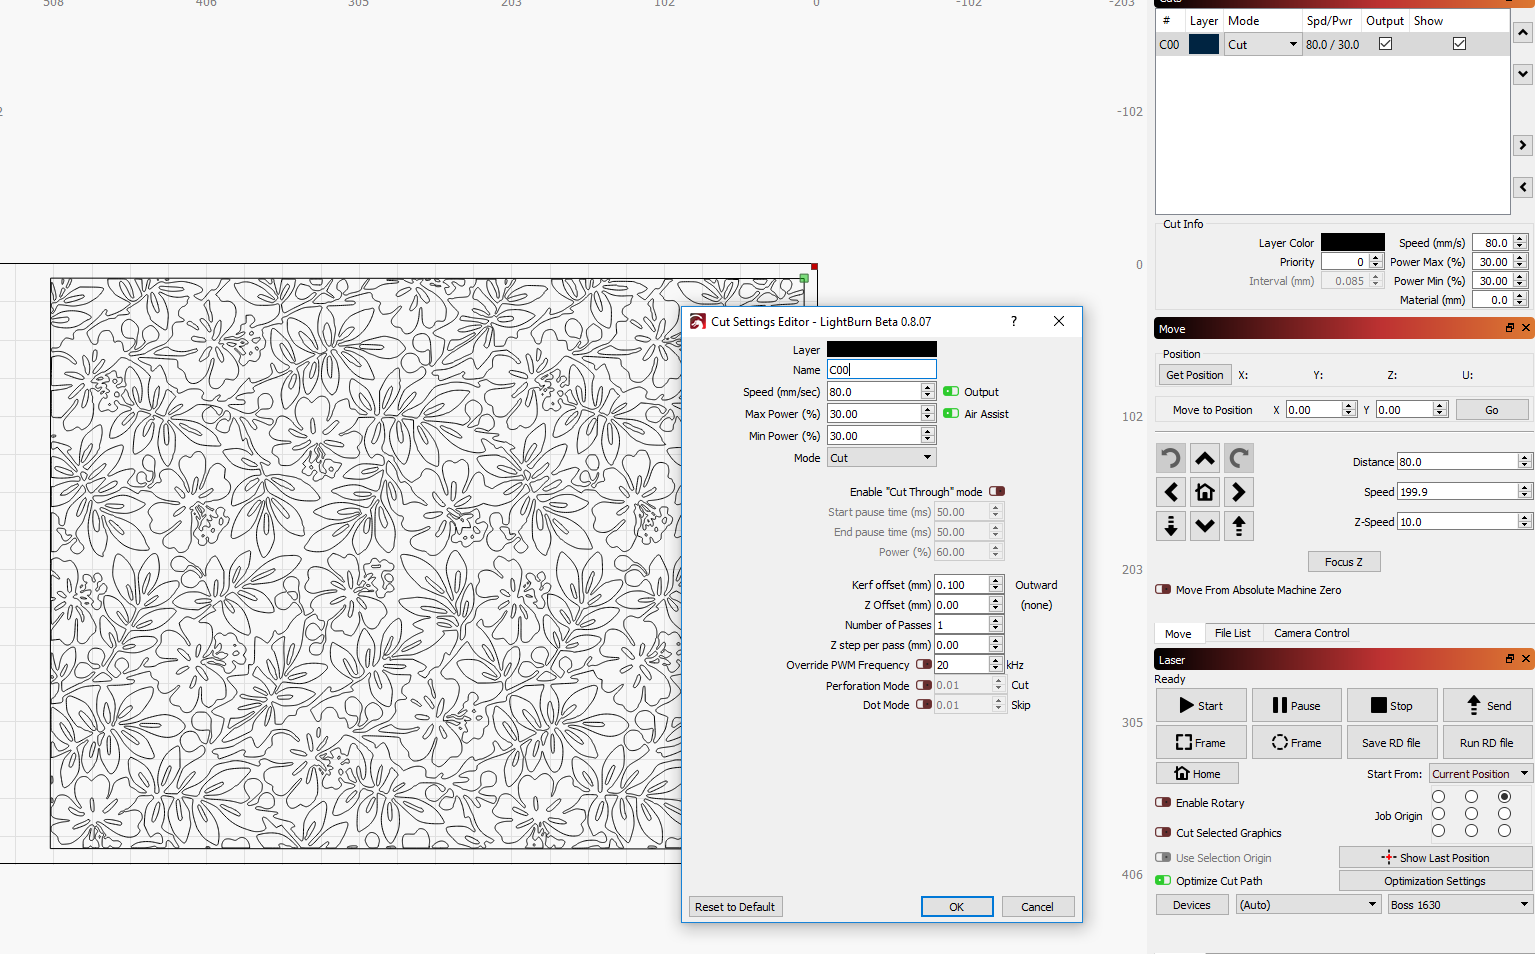
Task: Set Job Origin to top-left
Action: [1438, 796]
